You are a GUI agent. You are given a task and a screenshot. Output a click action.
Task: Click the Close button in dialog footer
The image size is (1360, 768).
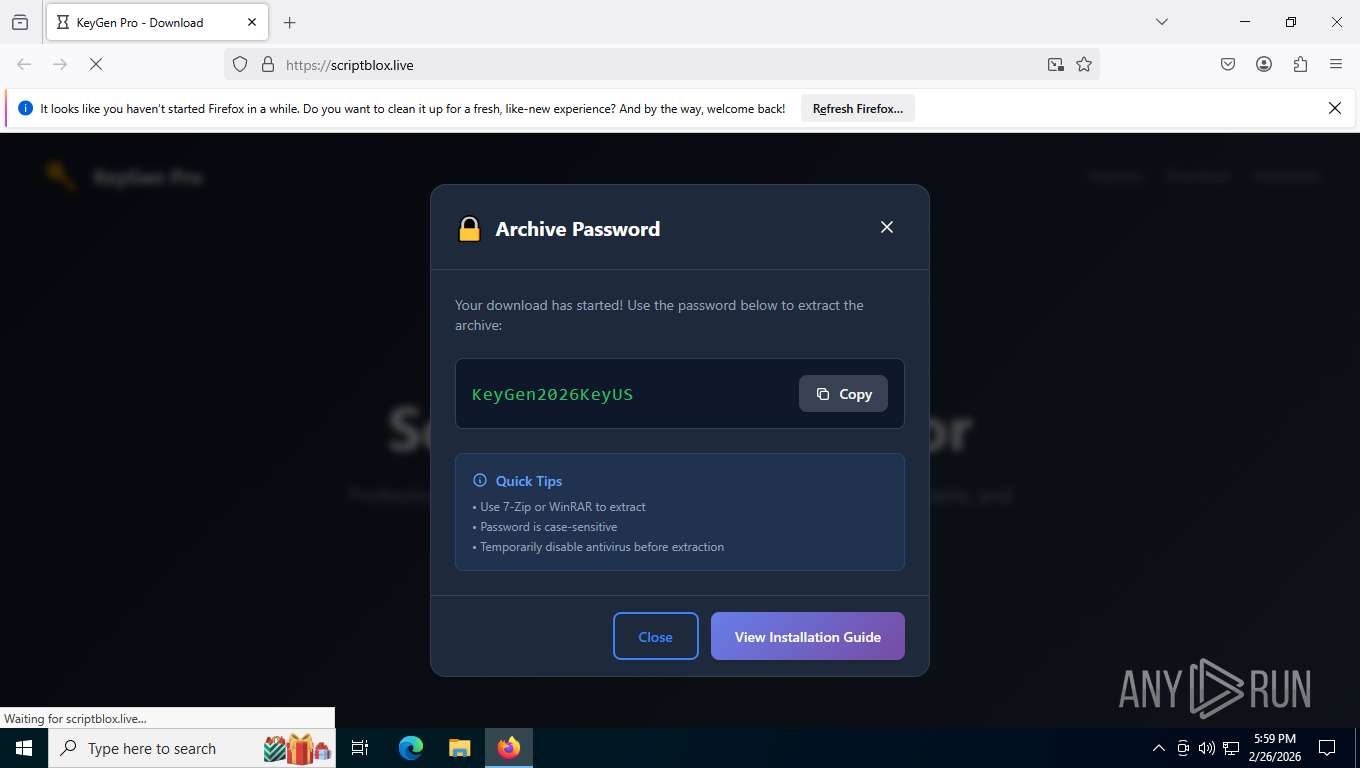656,636
